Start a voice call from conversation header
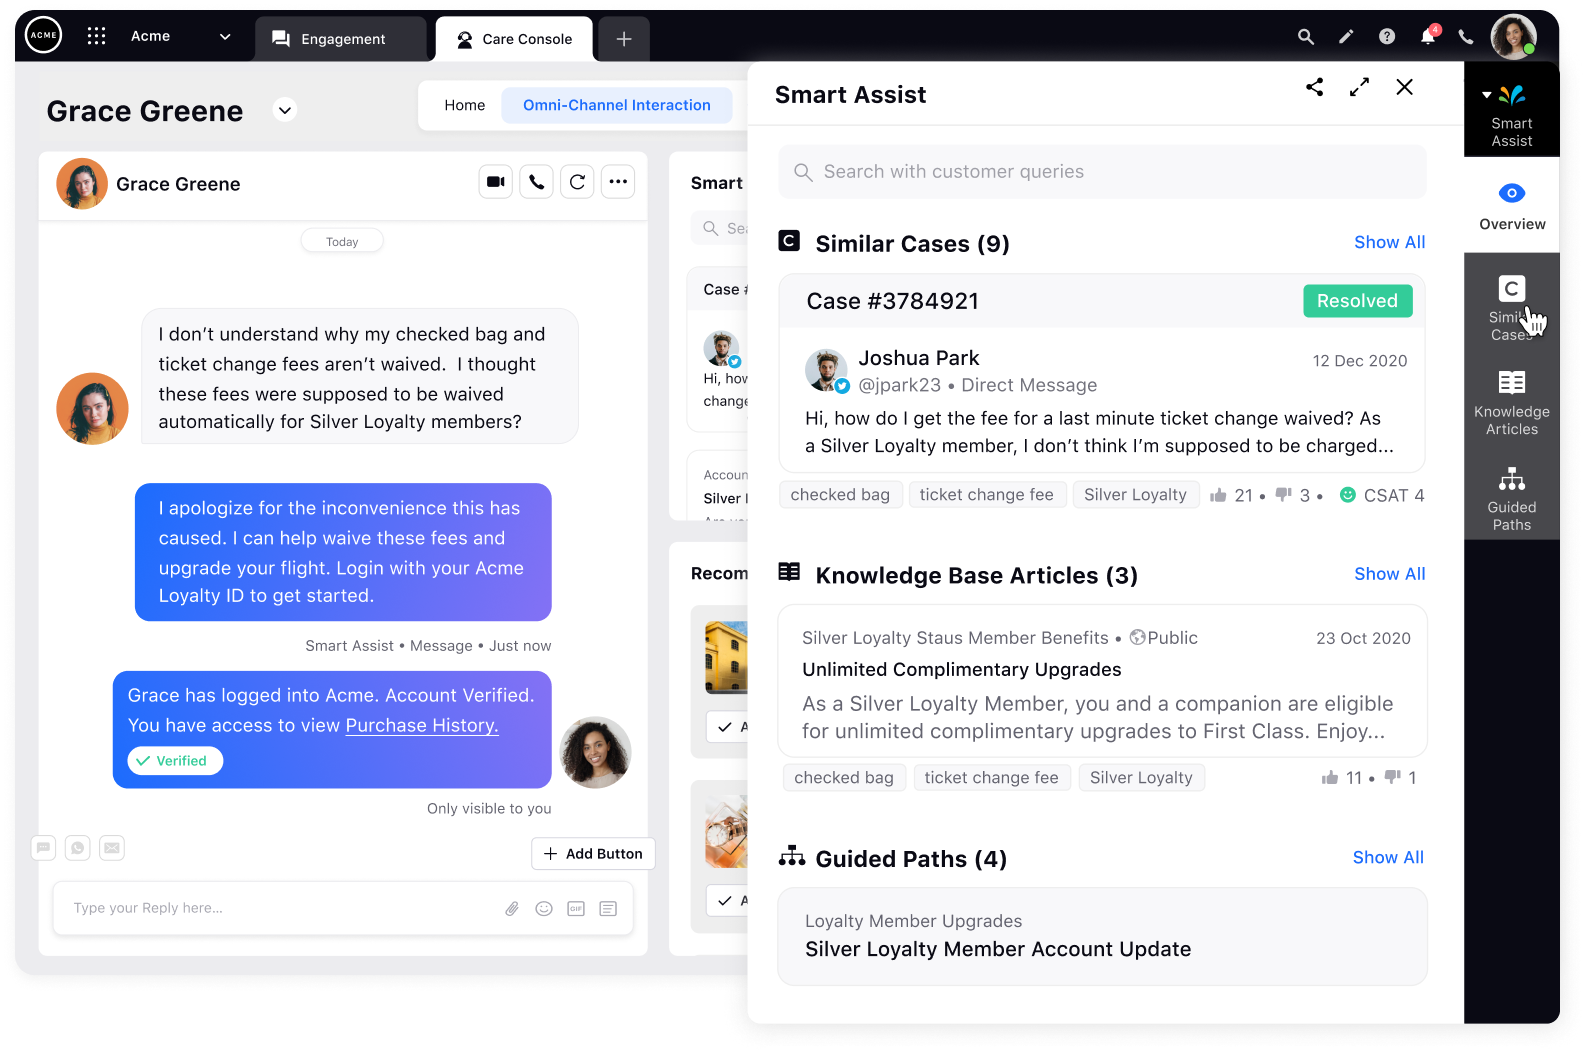1586x1052 pixels. click(537, 182)
